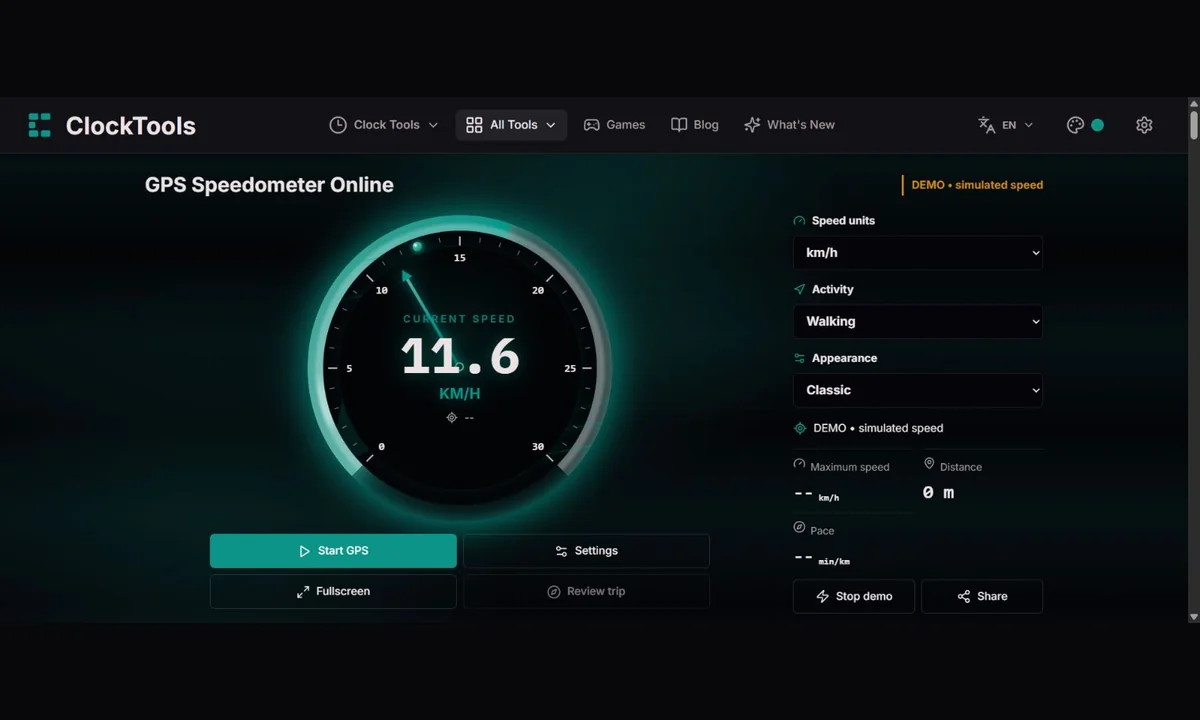Click the GPS crosshair icon under KM/H

click(x=451, y=417)
